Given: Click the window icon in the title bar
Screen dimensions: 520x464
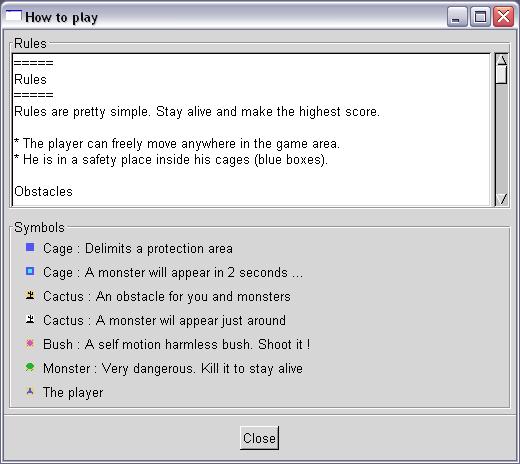Looking at the screenshot, I should point(13,16).
